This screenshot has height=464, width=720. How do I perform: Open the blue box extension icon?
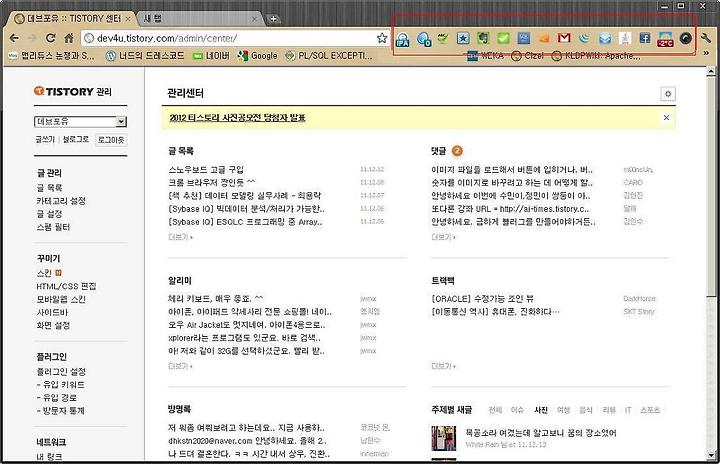pyautogui.click(x=605, y=39)
